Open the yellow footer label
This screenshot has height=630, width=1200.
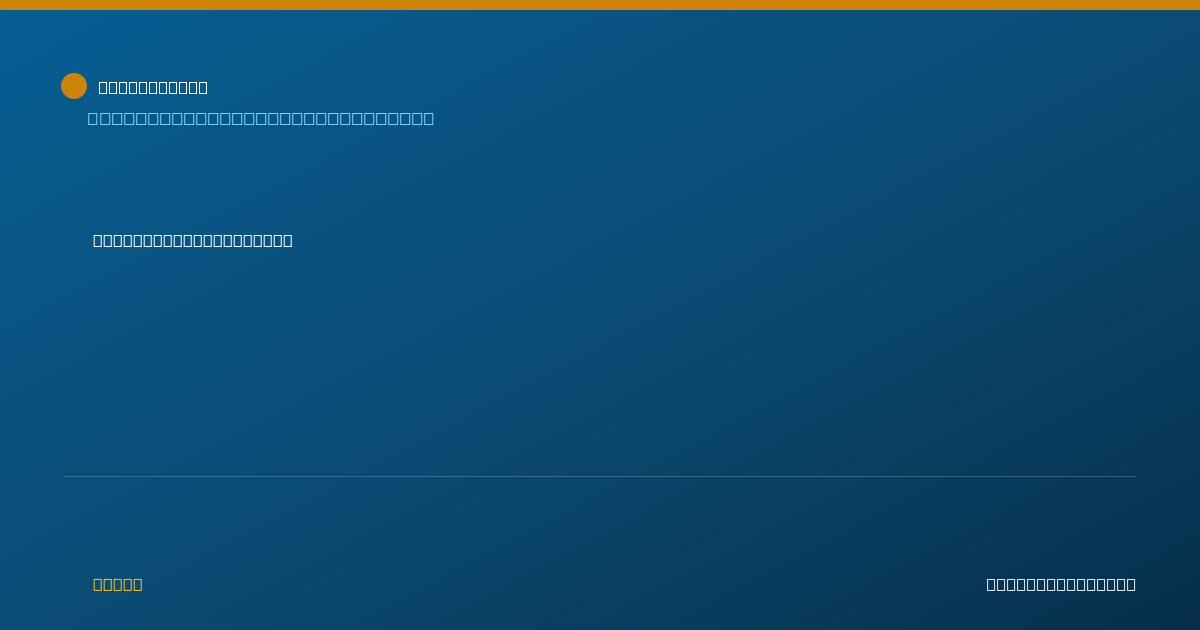118,584
